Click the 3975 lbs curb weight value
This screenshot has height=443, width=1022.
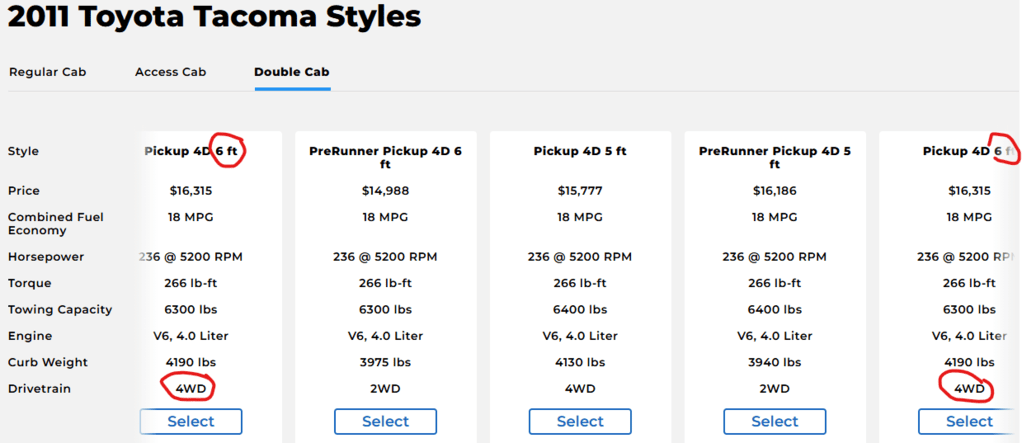click(385, 362)
